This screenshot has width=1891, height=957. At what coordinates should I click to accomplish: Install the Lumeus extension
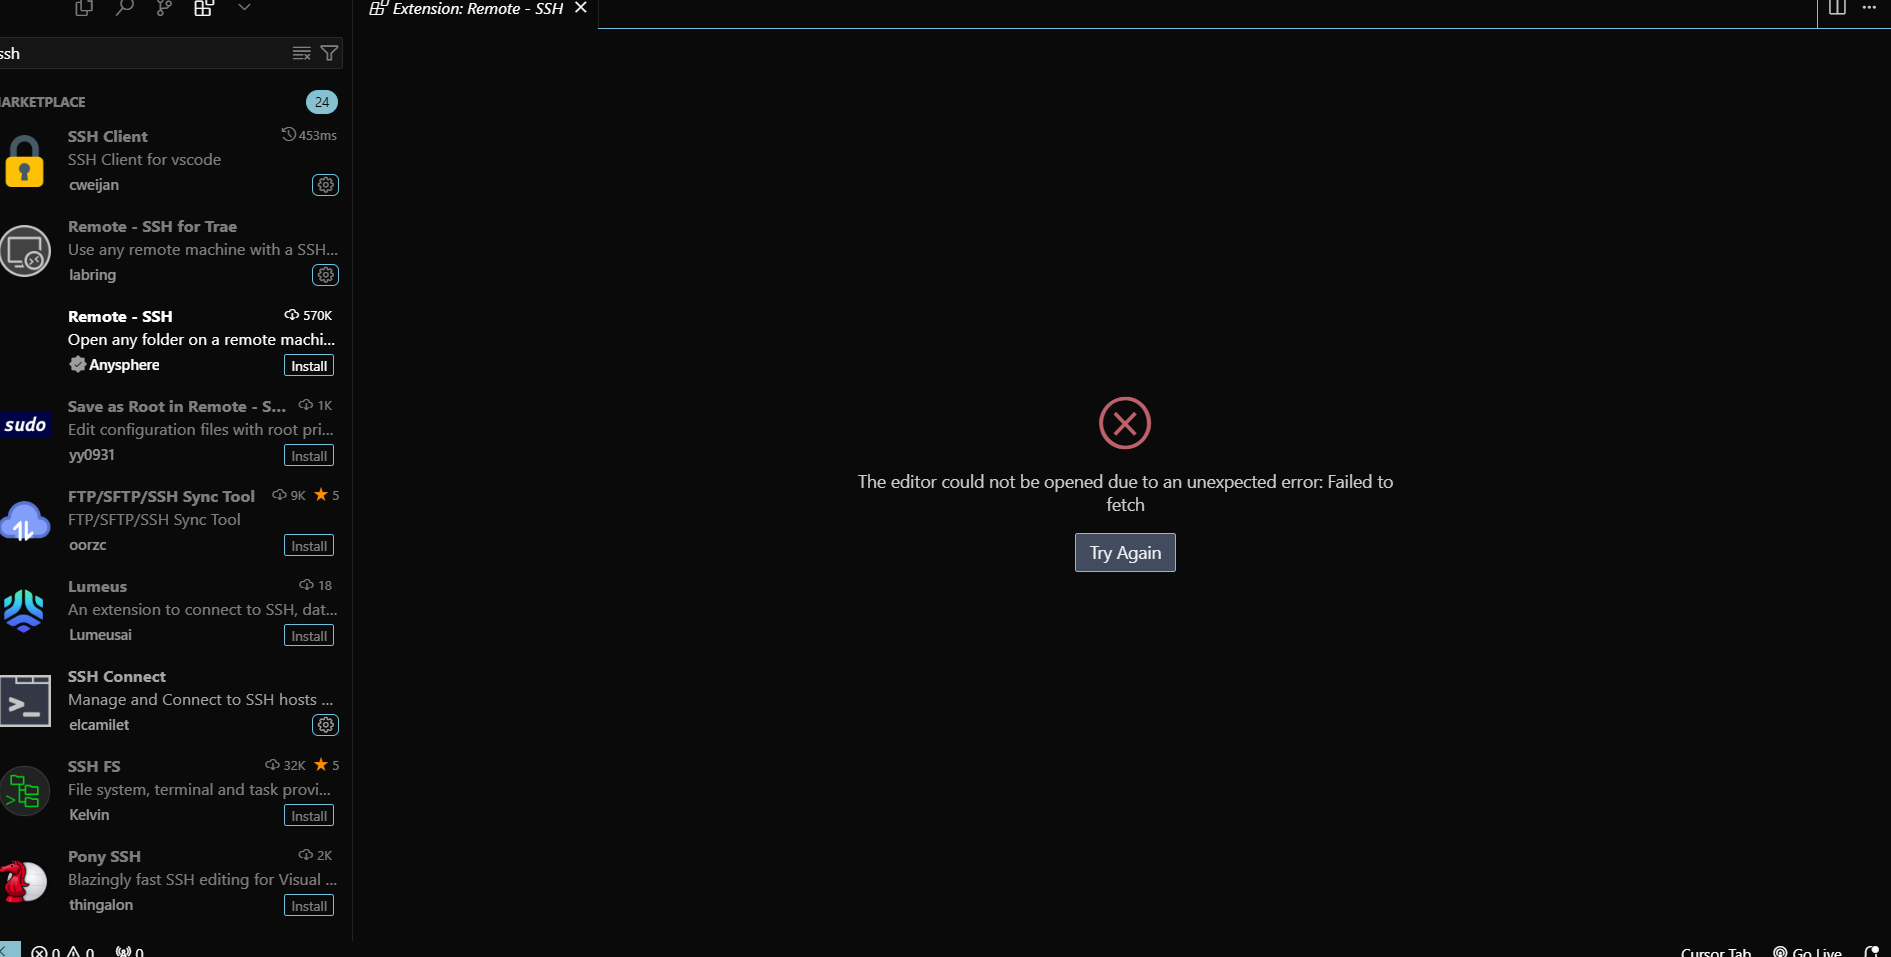coord(309,636)
